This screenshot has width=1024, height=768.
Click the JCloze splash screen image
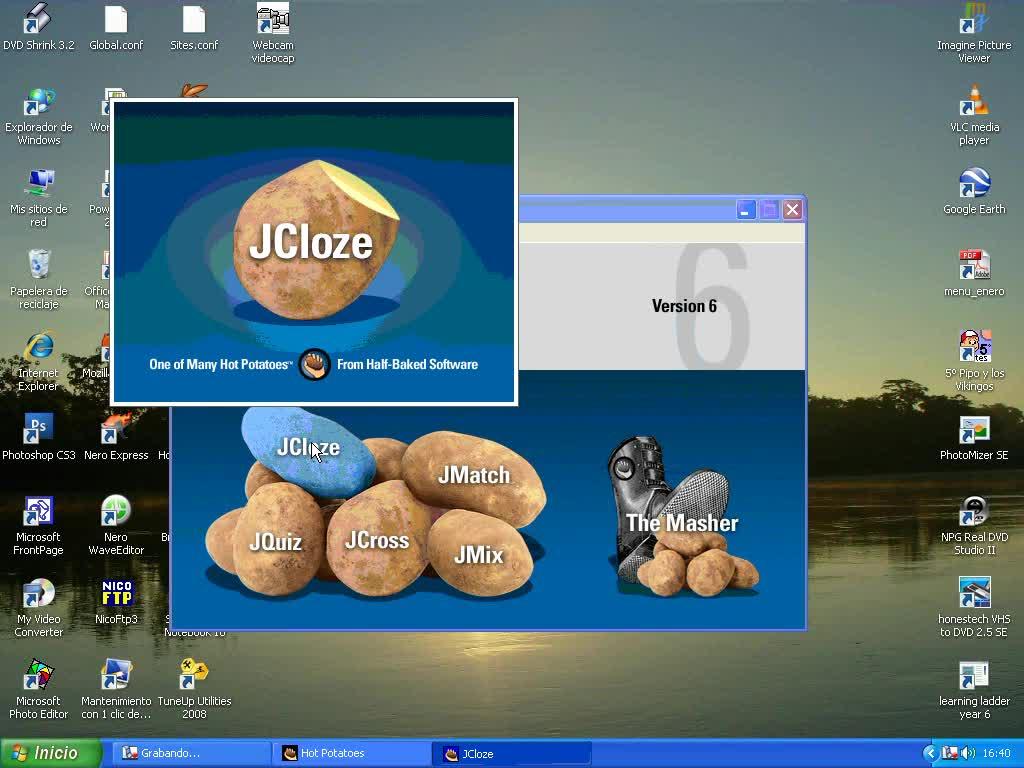point(314,252)
